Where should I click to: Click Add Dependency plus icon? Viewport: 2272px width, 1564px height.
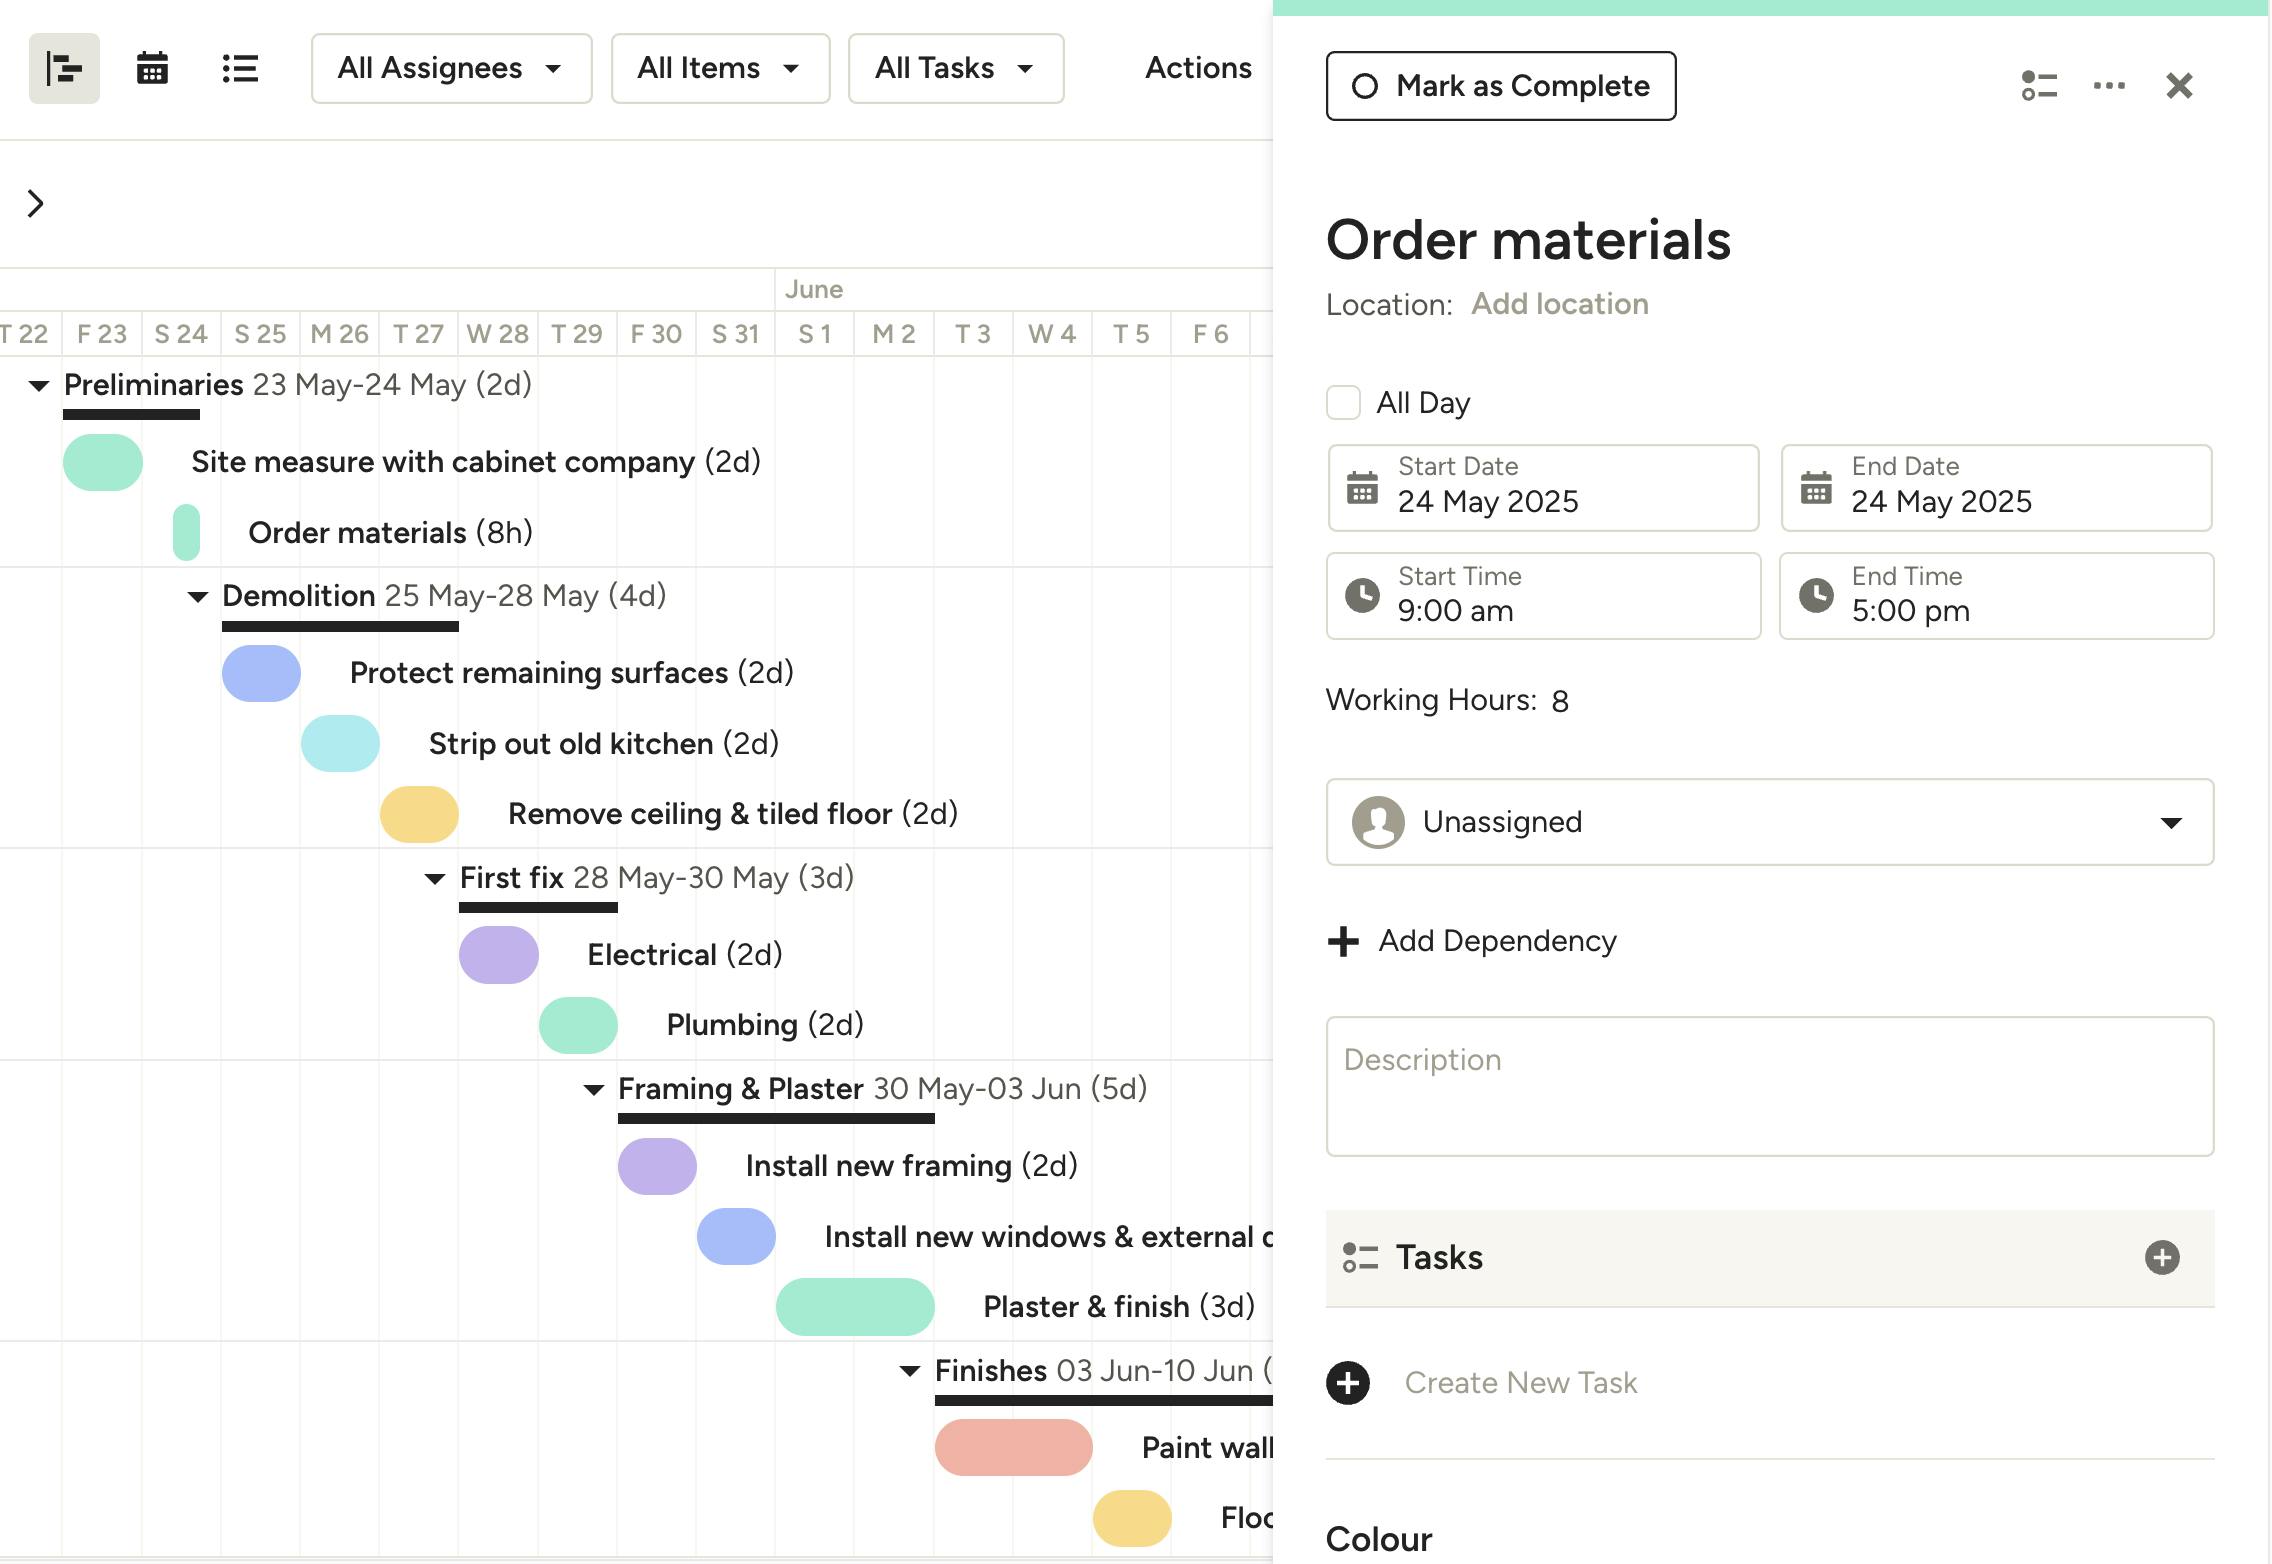1343,941
